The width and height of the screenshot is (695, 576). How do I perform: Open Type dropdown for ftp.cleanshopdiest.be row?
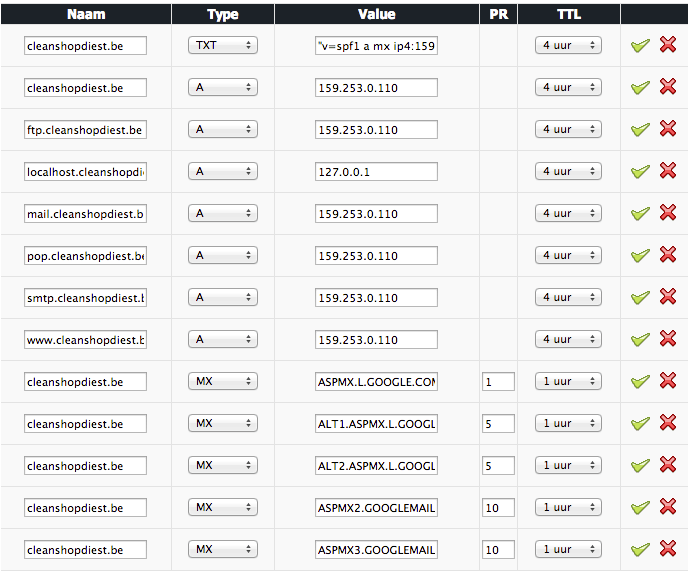[x=223, y=129]
